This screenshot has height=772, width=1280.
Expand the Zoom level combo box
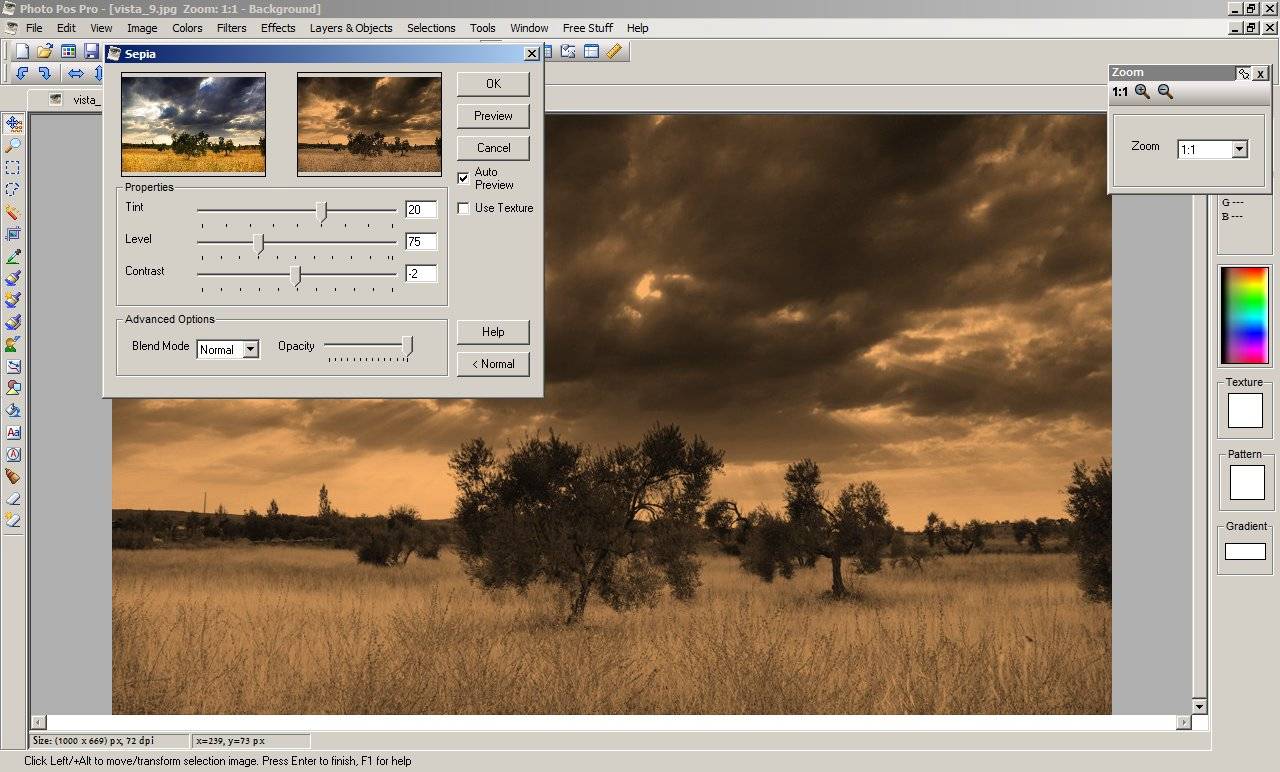click(1239, 150)
